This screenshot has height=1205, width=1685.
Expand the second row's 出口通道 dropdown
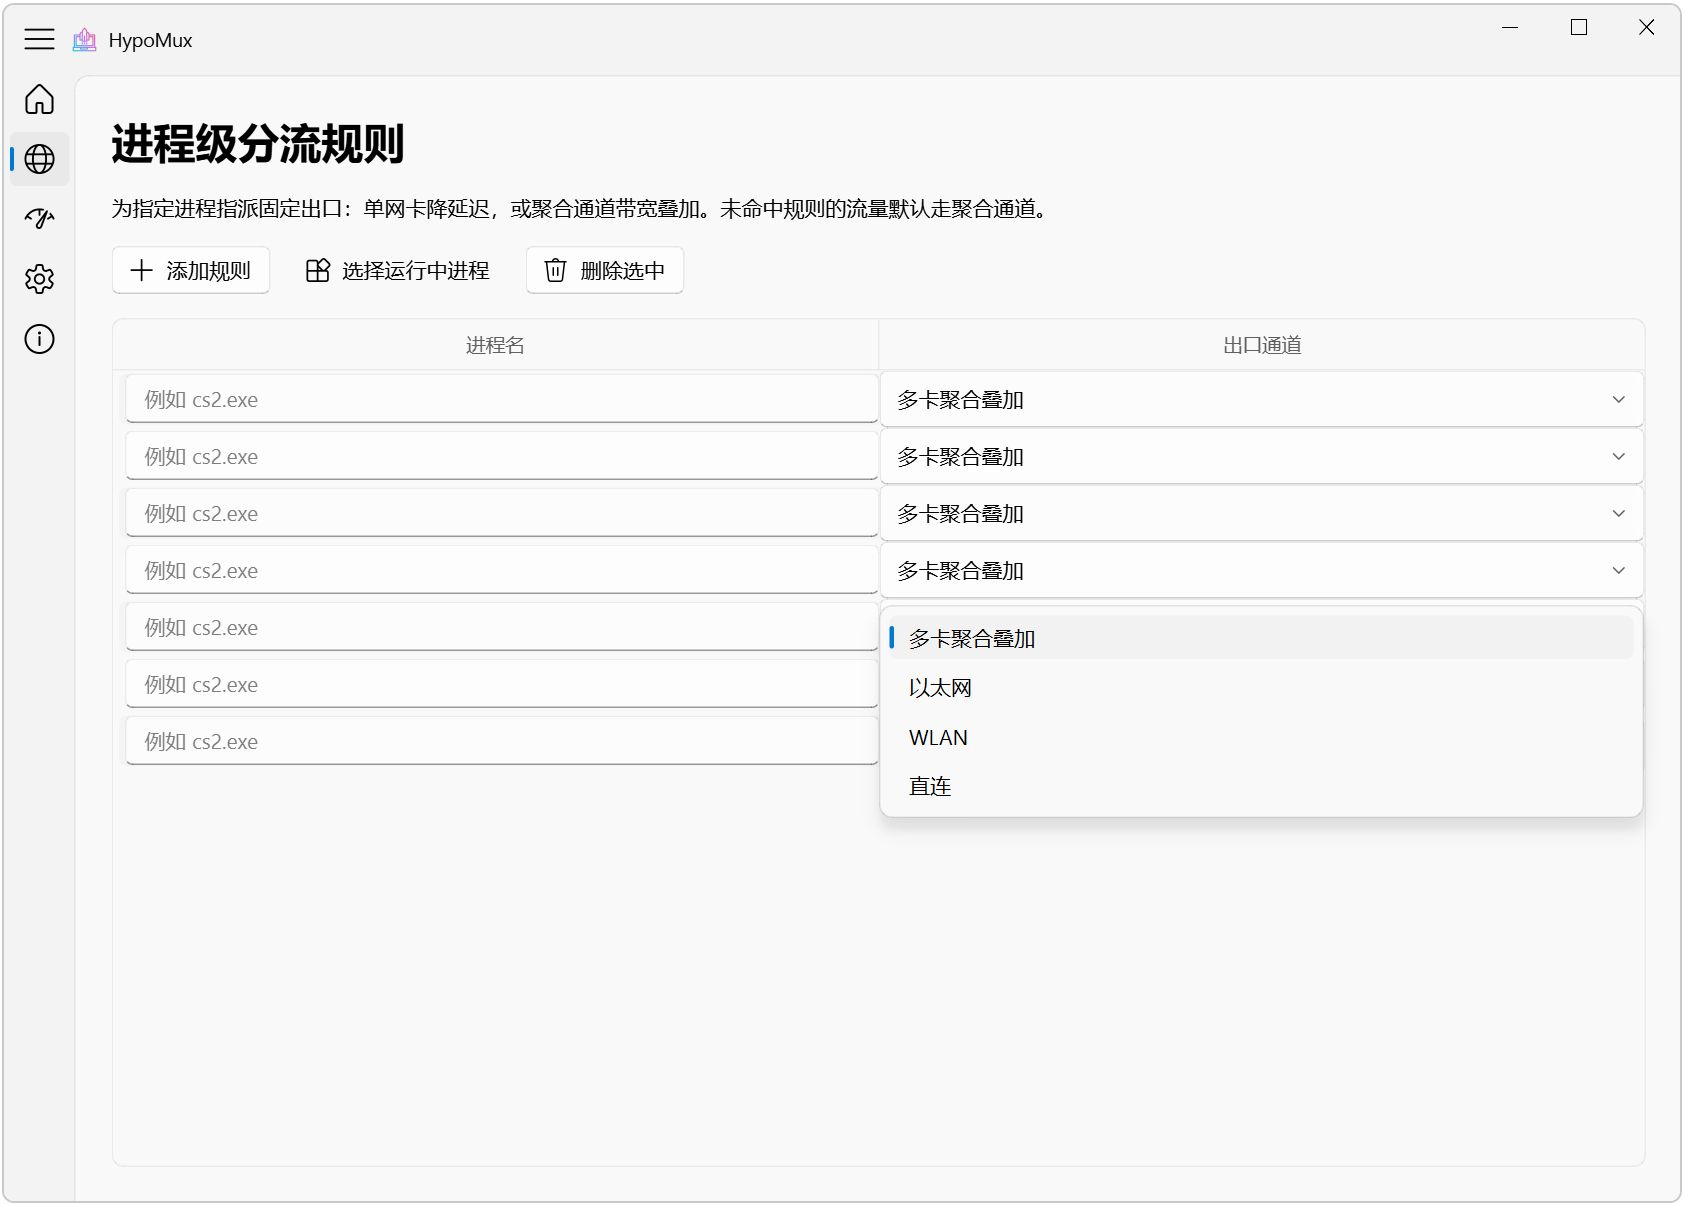click(1262, 457)
